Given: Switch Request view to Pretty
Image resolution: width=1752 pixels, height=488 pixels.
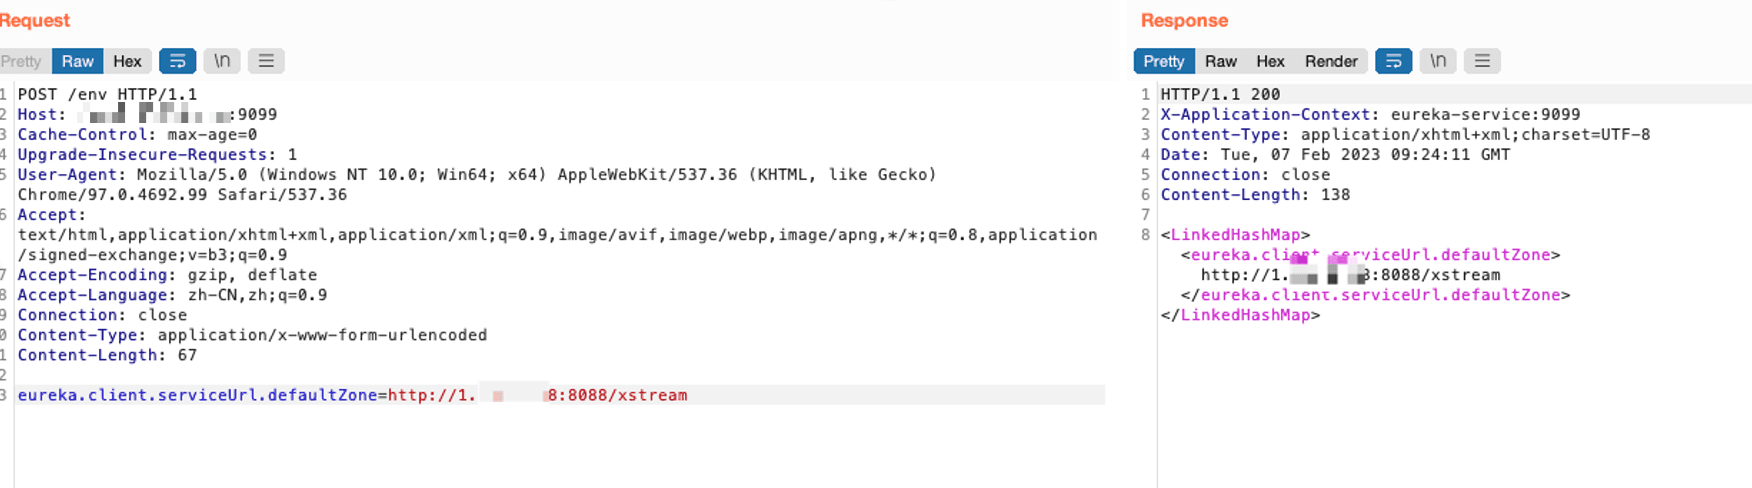Looking at the screenshot, I should [x=22, y=61].
